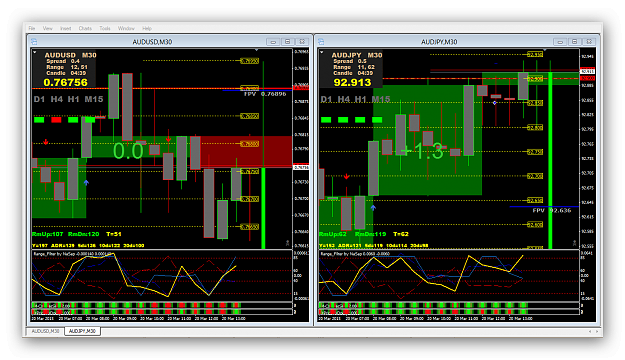Click the chart shift triangle atop AUDUSD chart
Viewport: 625px width, 360px height.
(x=256, y=50)
